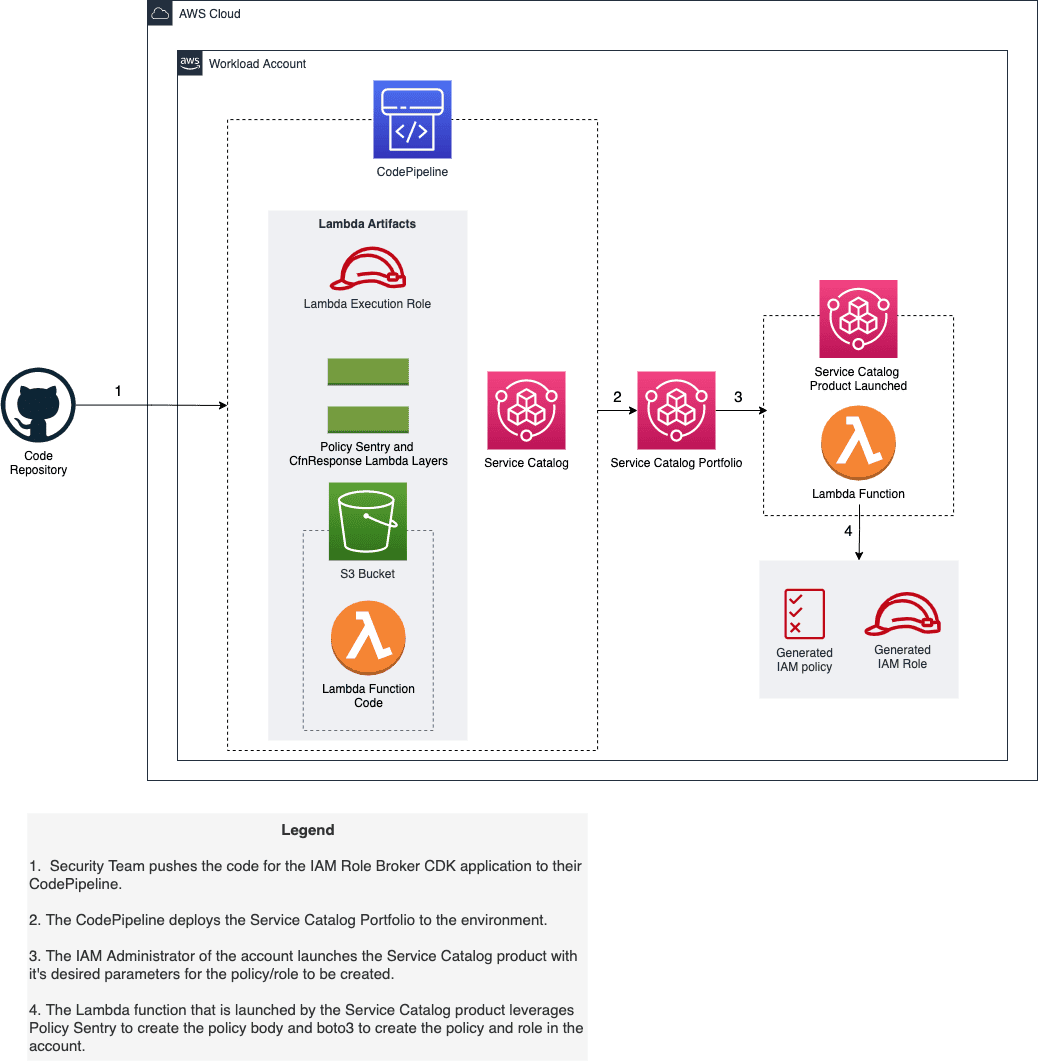Select the CodePipeline icon
The image size is (1038, 1061).
[412, 120]
